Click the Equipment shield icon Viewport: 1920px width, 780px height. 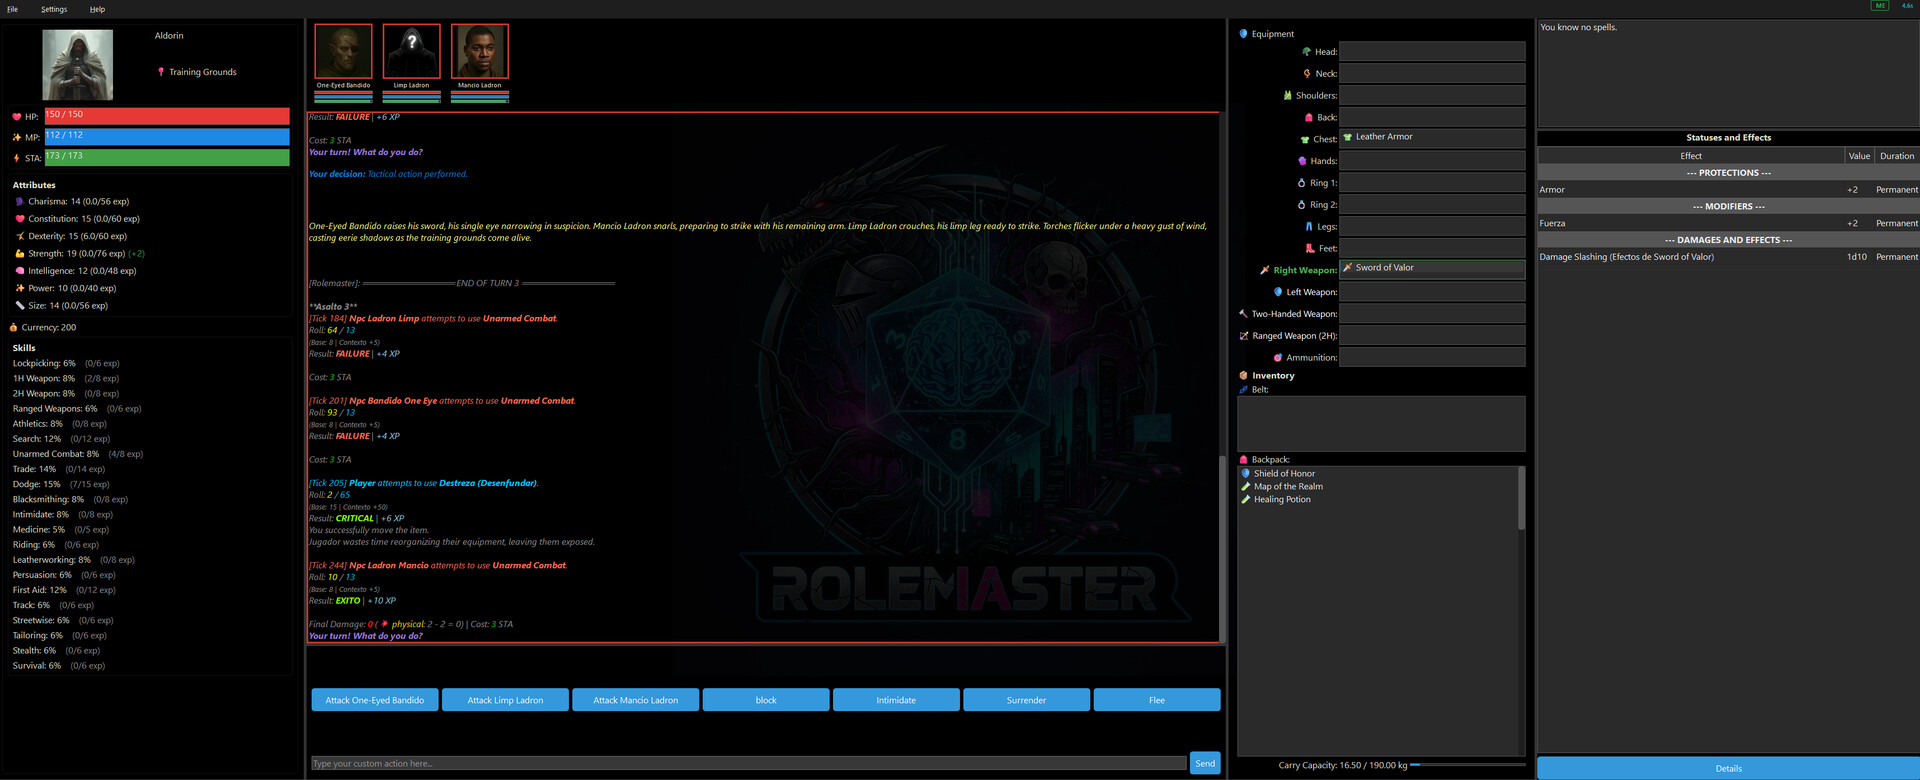click(x=1243, y=34)
